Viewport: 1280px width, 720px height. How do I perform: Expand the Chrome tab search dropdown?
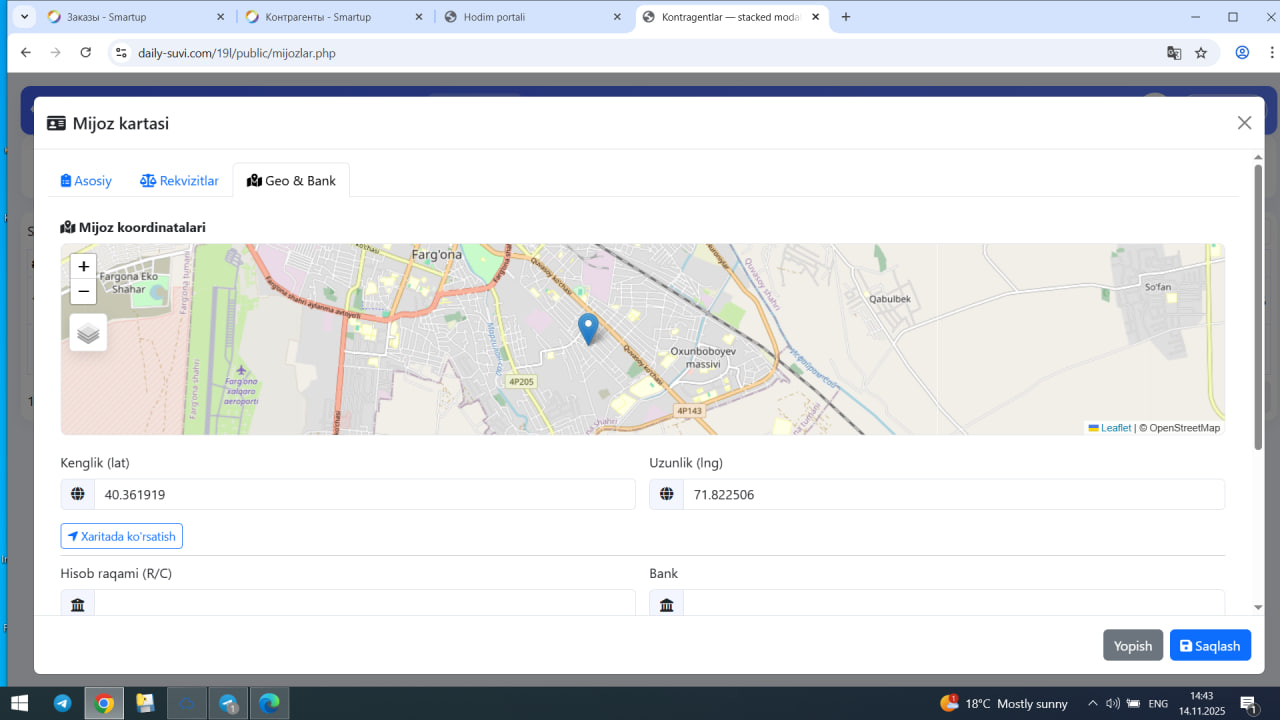(x=25, y=17)
